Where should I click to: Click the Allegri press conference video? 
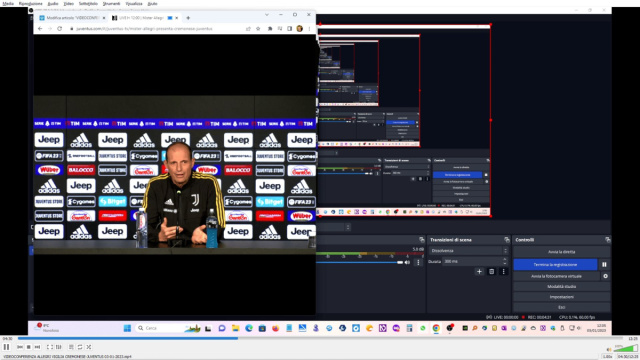coord(174,175)
